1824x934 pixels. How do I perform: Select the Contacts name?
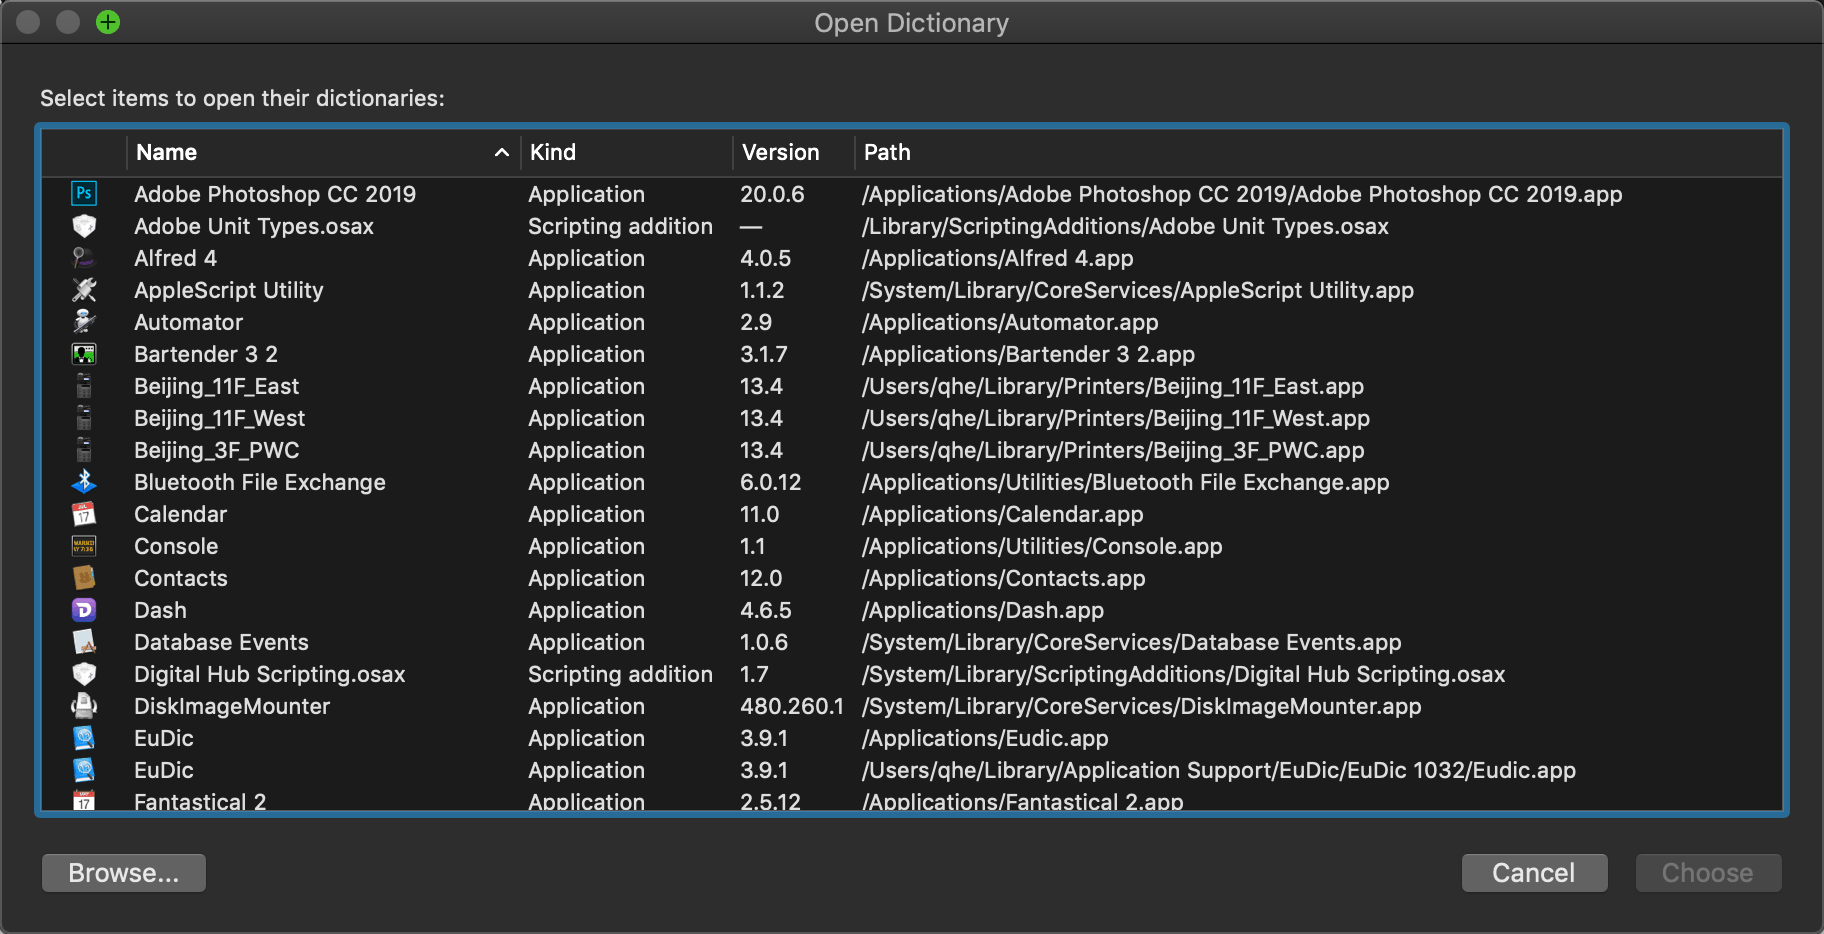pos(181,578)
